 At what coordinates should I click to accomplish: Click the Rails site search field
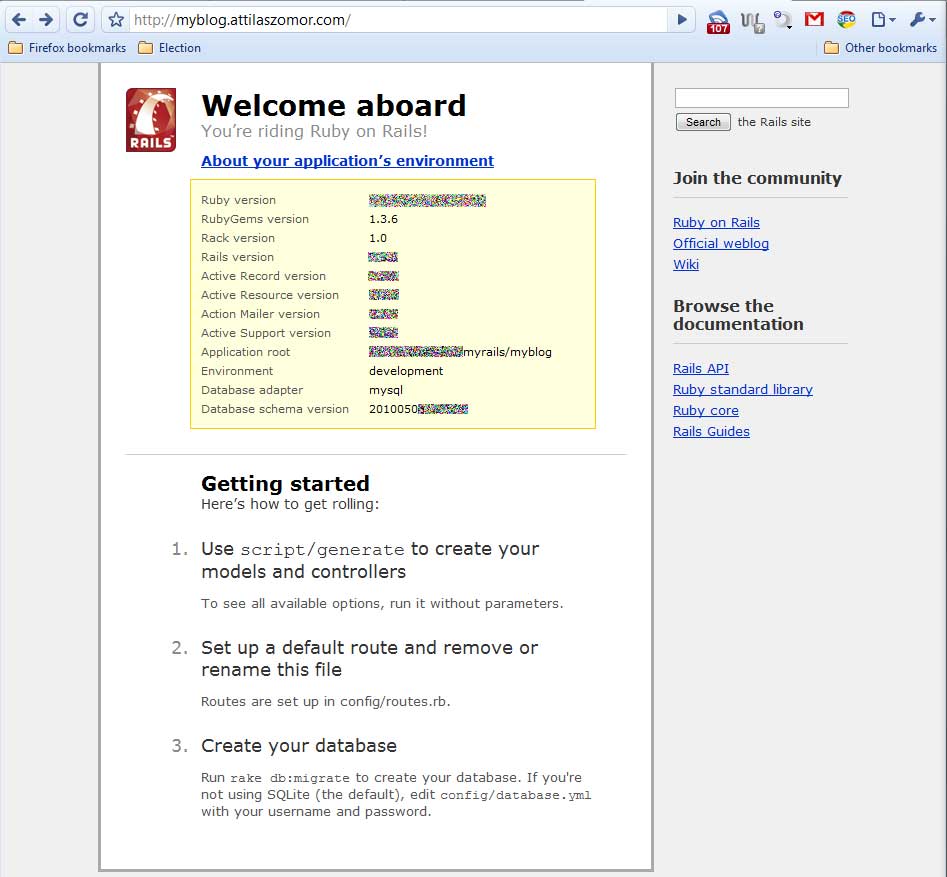pos(762,98)
